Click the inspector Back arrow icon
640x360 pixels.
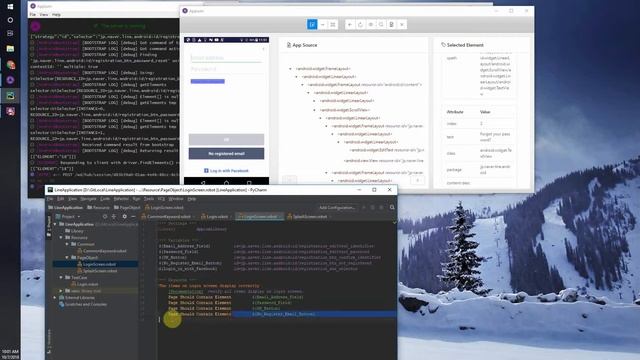350,24
